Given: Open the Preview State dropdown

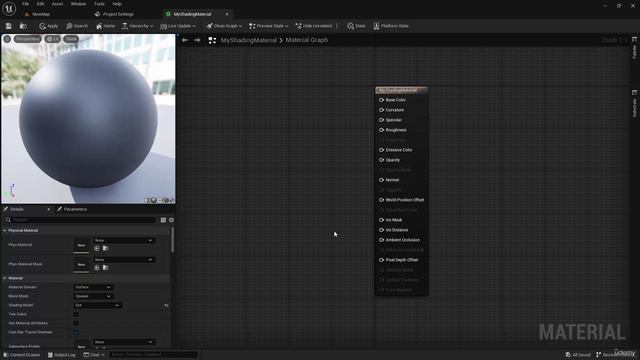Looking at the screenshot, I should 269,26.
